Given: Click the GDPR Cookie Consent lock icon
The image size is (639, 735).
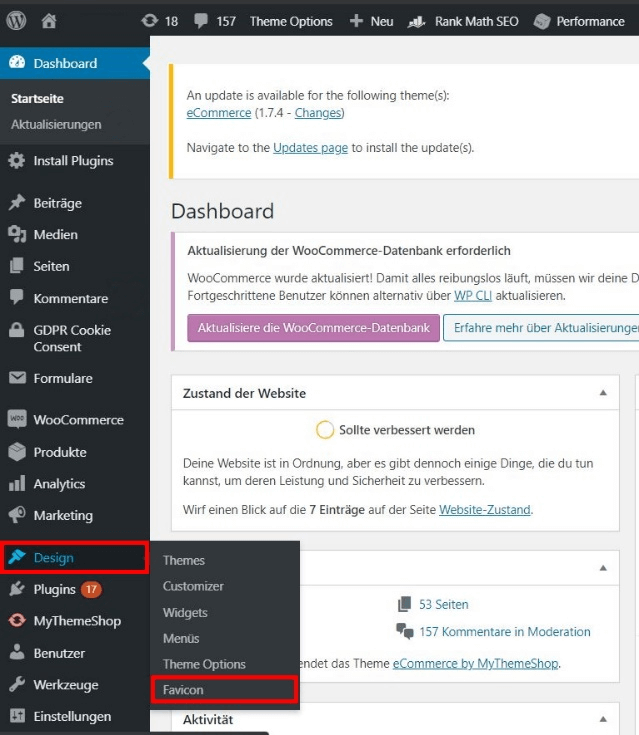Looking at the screenshot, I should (x=17, y=330).
